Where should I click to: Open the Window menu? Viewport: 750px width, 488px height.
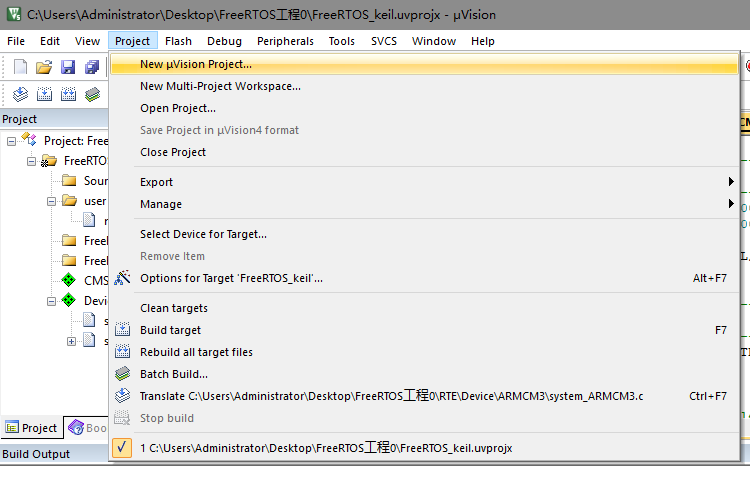coord(434,41)
